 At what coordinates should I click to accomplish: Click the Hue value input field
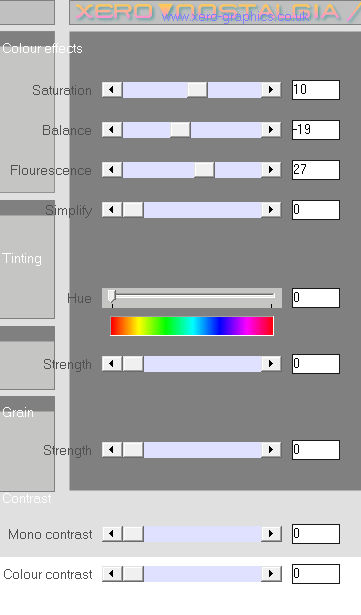[x=316, y=298]
